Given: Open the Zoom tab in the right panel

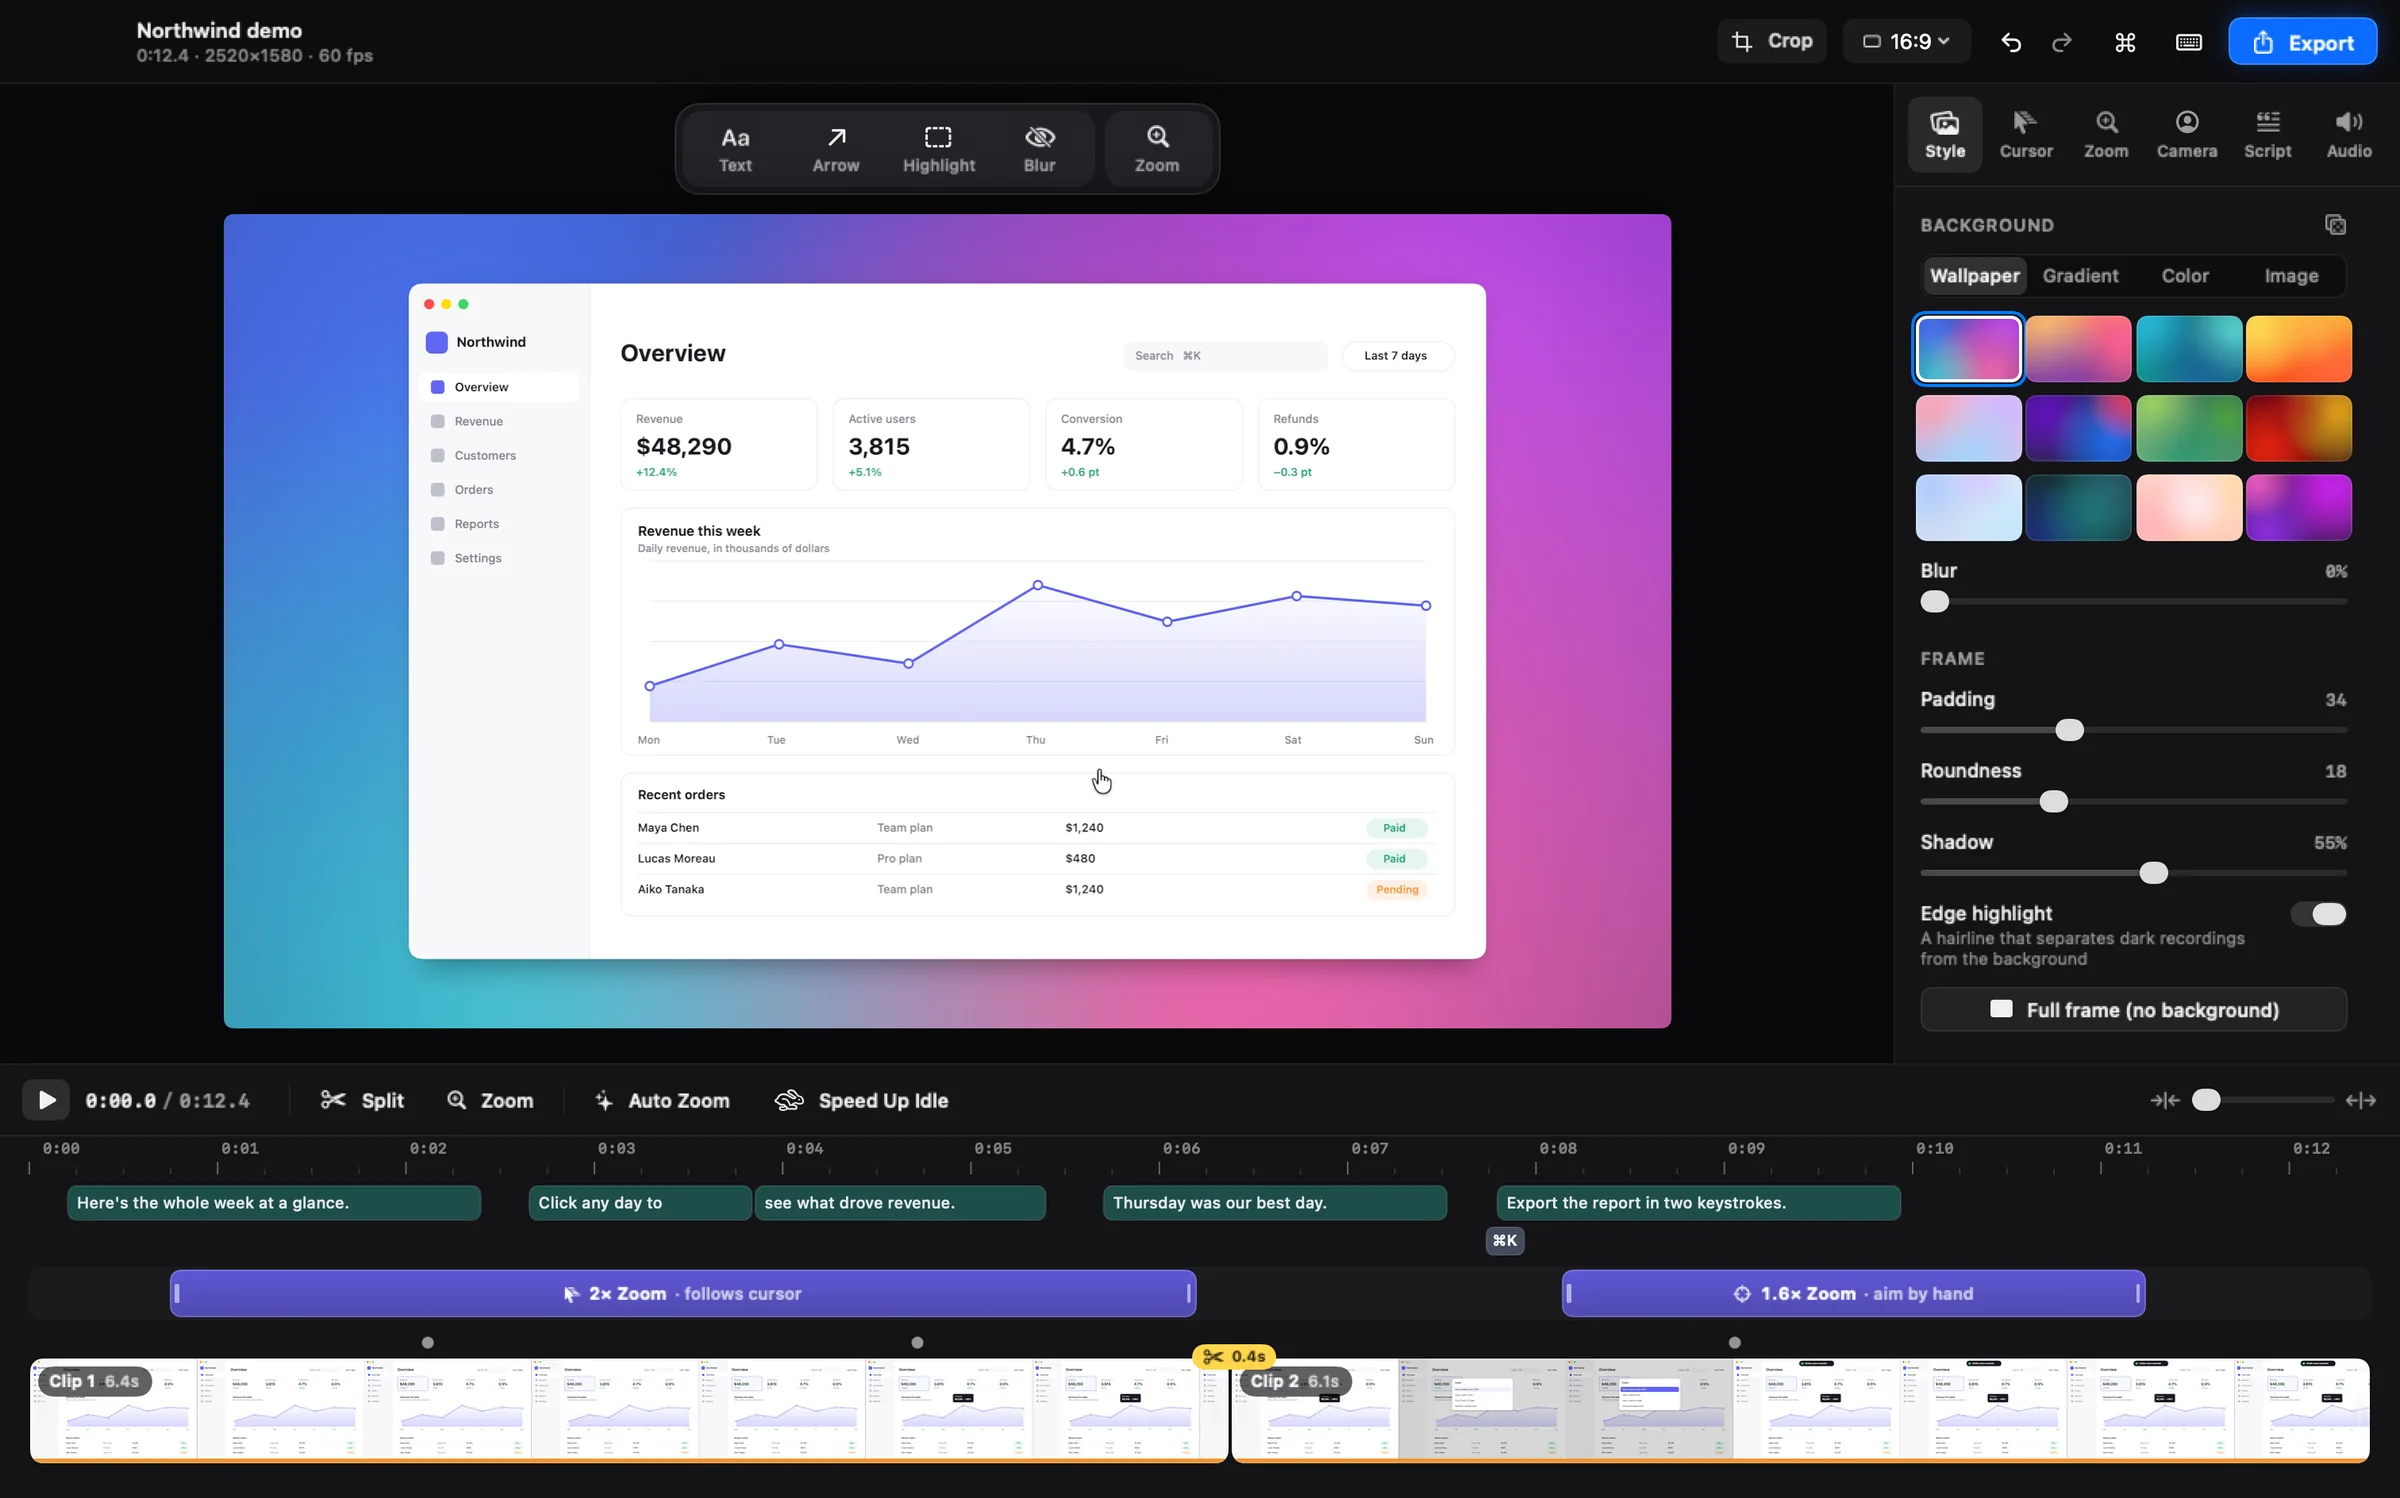Looking at the screenshot, I should pos(2106,134).
